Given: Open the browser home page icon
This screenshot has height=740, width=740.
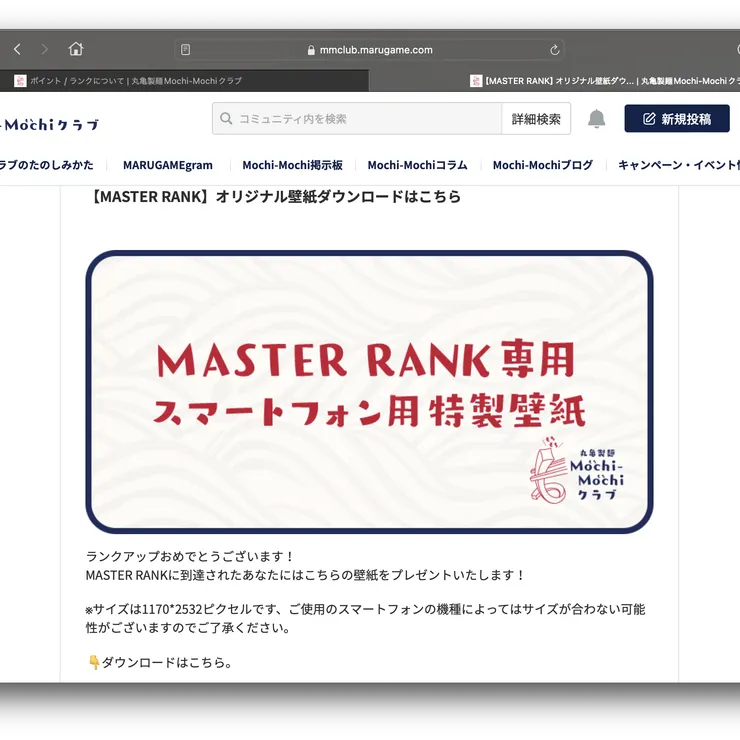Looking at the screenshot, I should (76, 49).
